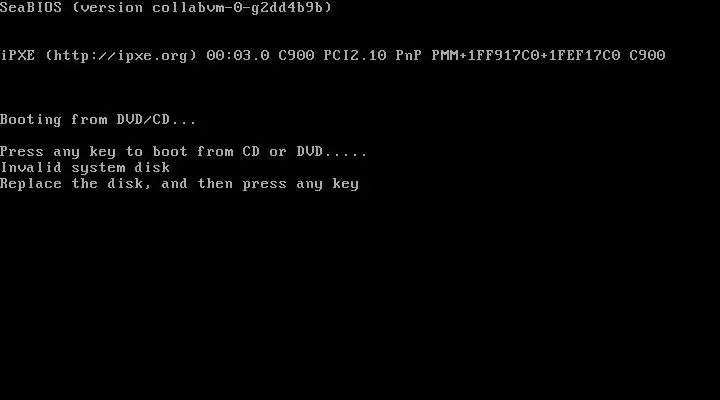Click the 00:03.0 PCI address text

pos(238,56)
